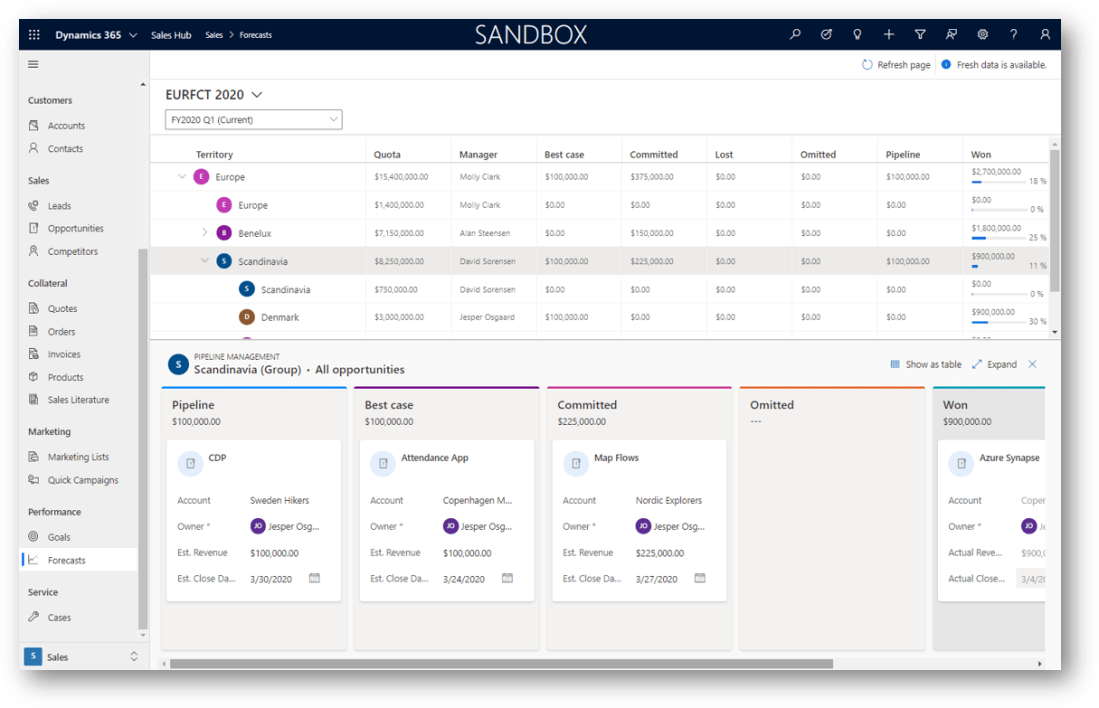Open settings gear in top bar

point(982,35)
